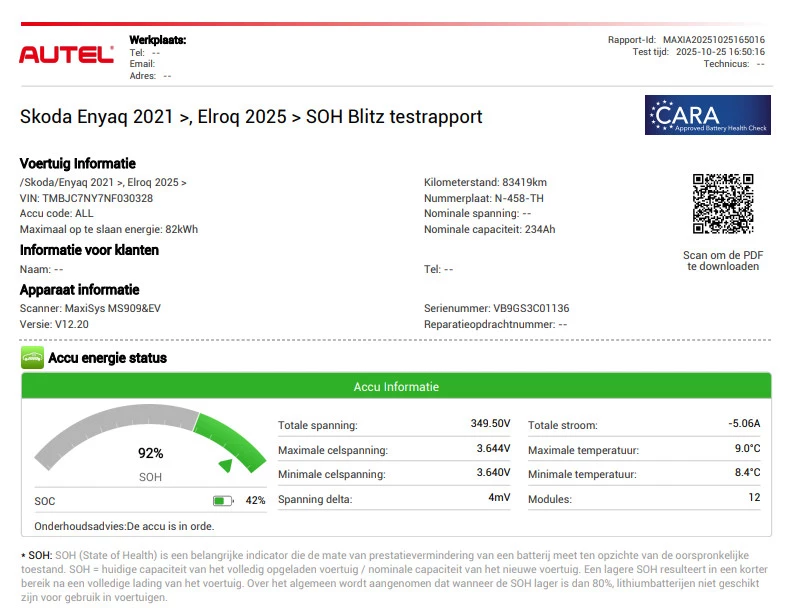This screenshot has height=610, width=792.
Task: Click the Informatie voor klanten heading
Action: pos(89,250)
